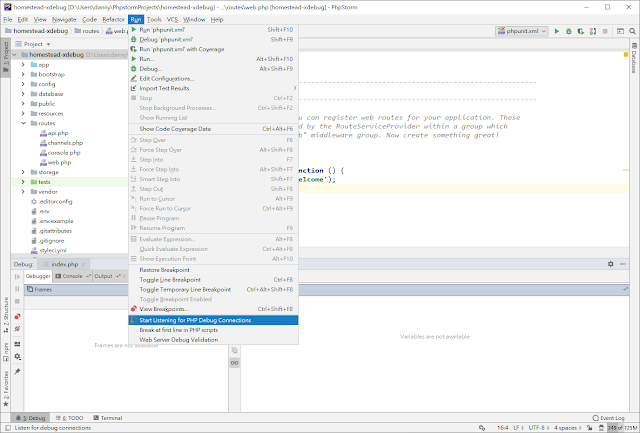Click the Restore Layout icon in Debug sidebar
Viewport: 640px width, 433px height.
click(17, 344)
